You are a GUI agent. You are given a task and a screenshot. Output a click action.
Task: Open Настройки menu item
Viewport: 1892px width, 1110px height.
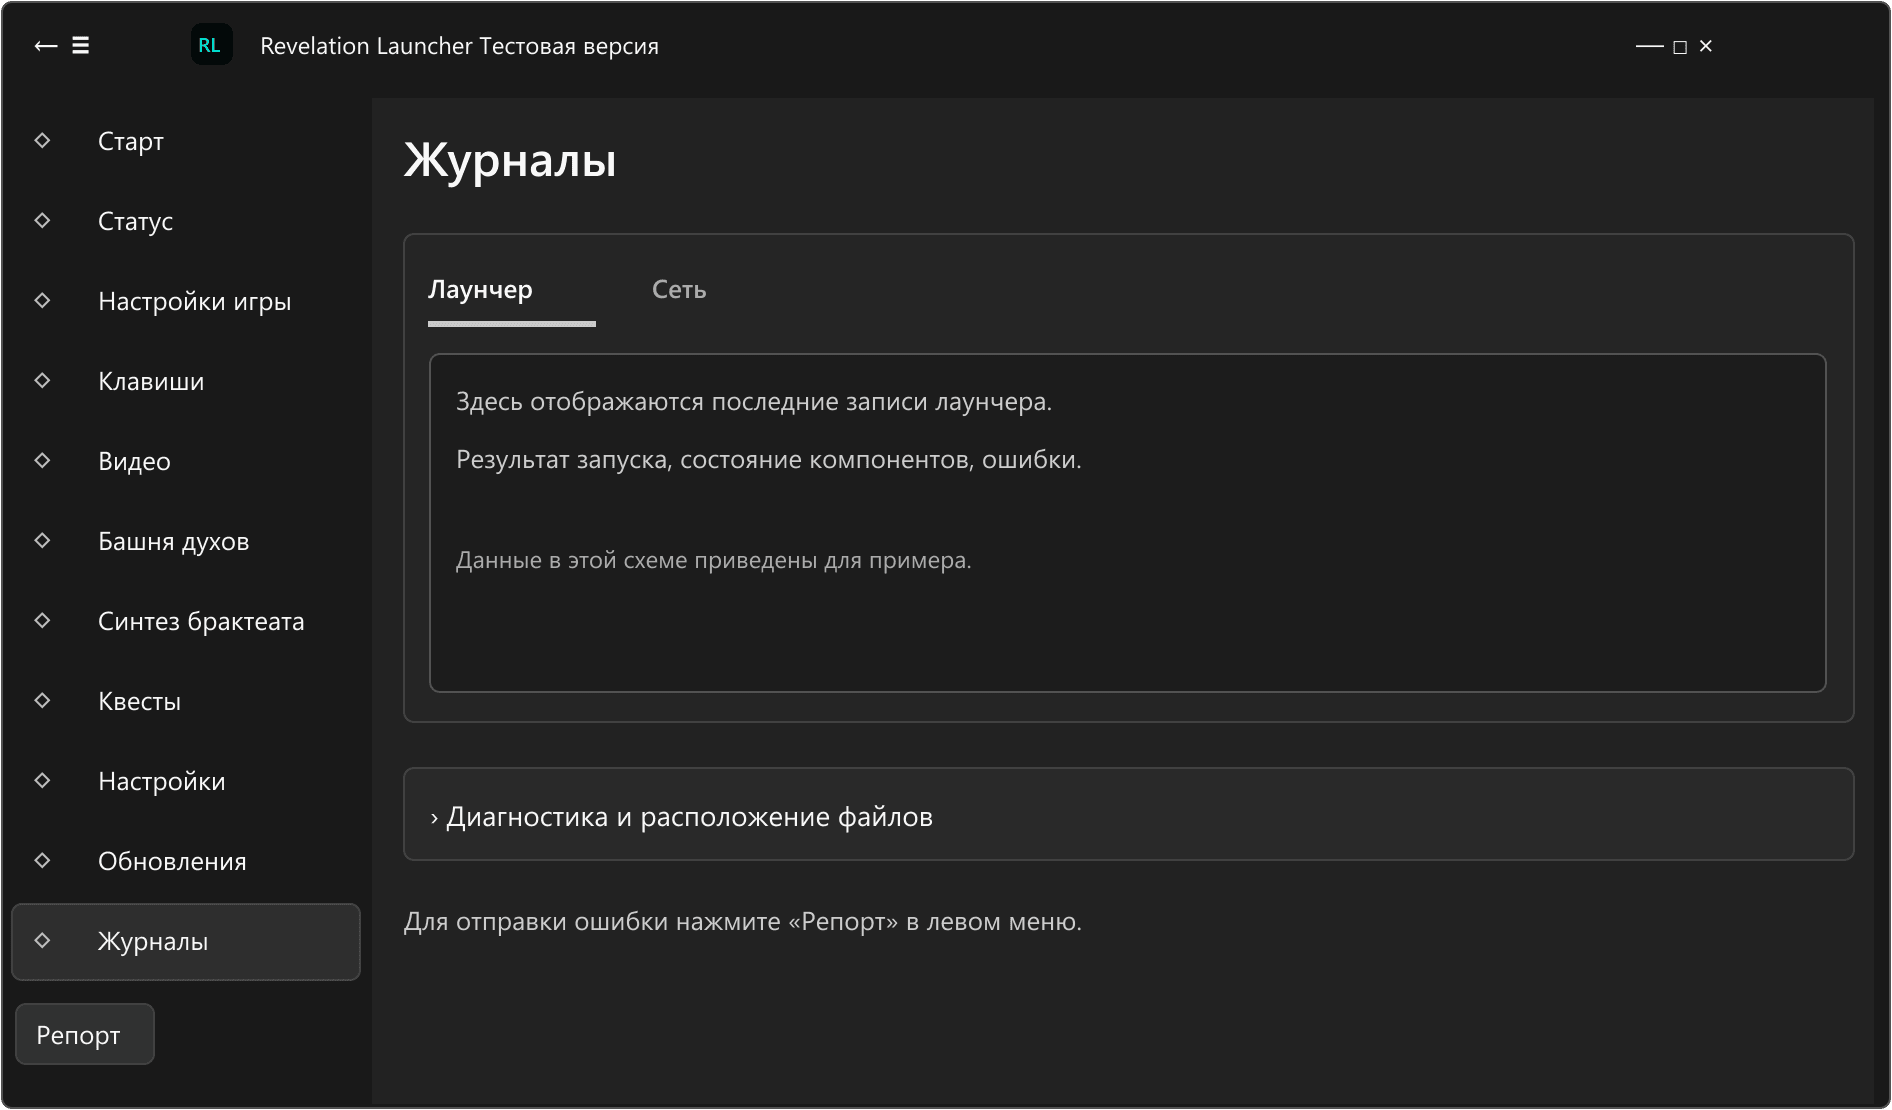[x=186, y=782]
